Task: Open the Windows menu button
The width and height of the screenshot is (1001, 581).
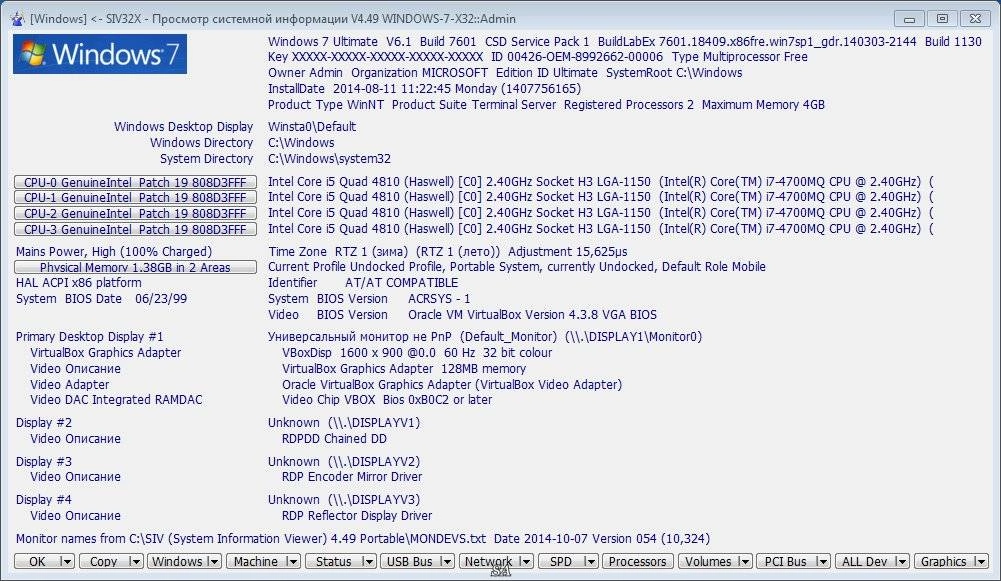Action: click(177, 561)
